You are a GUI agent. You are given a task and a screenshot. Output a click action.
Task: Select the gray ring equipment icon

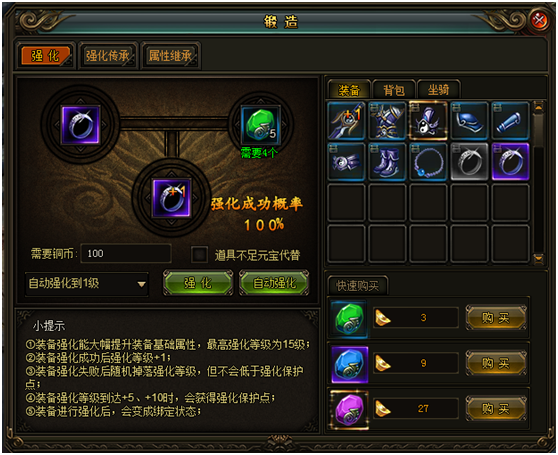pyautogui.click(x=469, y=162)
